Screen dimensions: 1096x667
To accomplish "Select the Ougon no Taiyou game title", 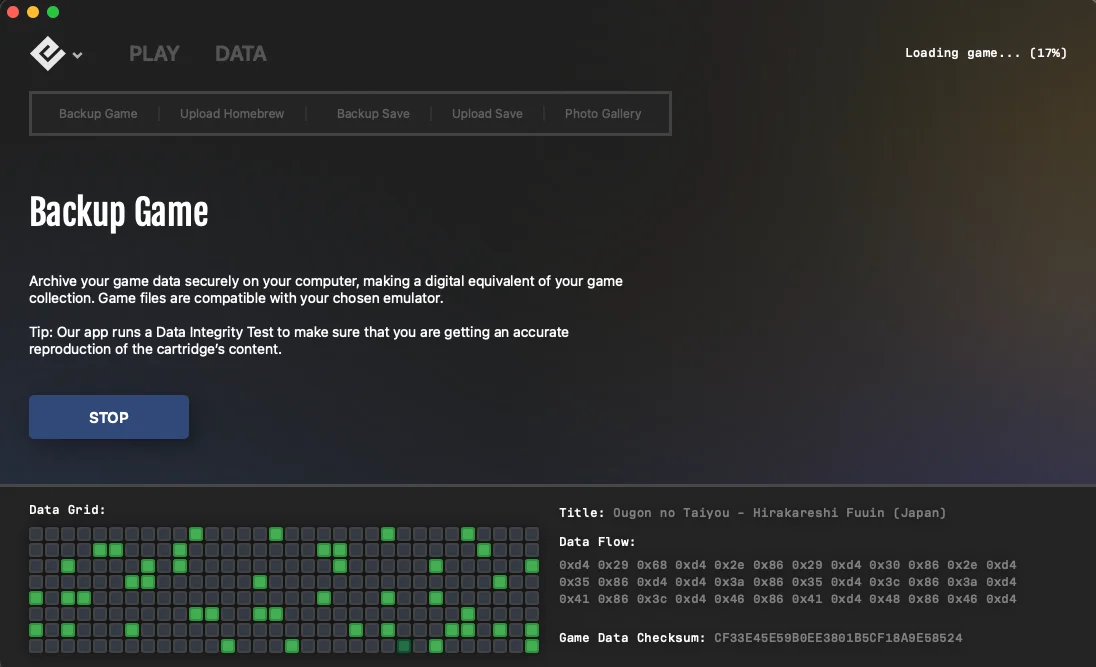I will coord(778,513).
